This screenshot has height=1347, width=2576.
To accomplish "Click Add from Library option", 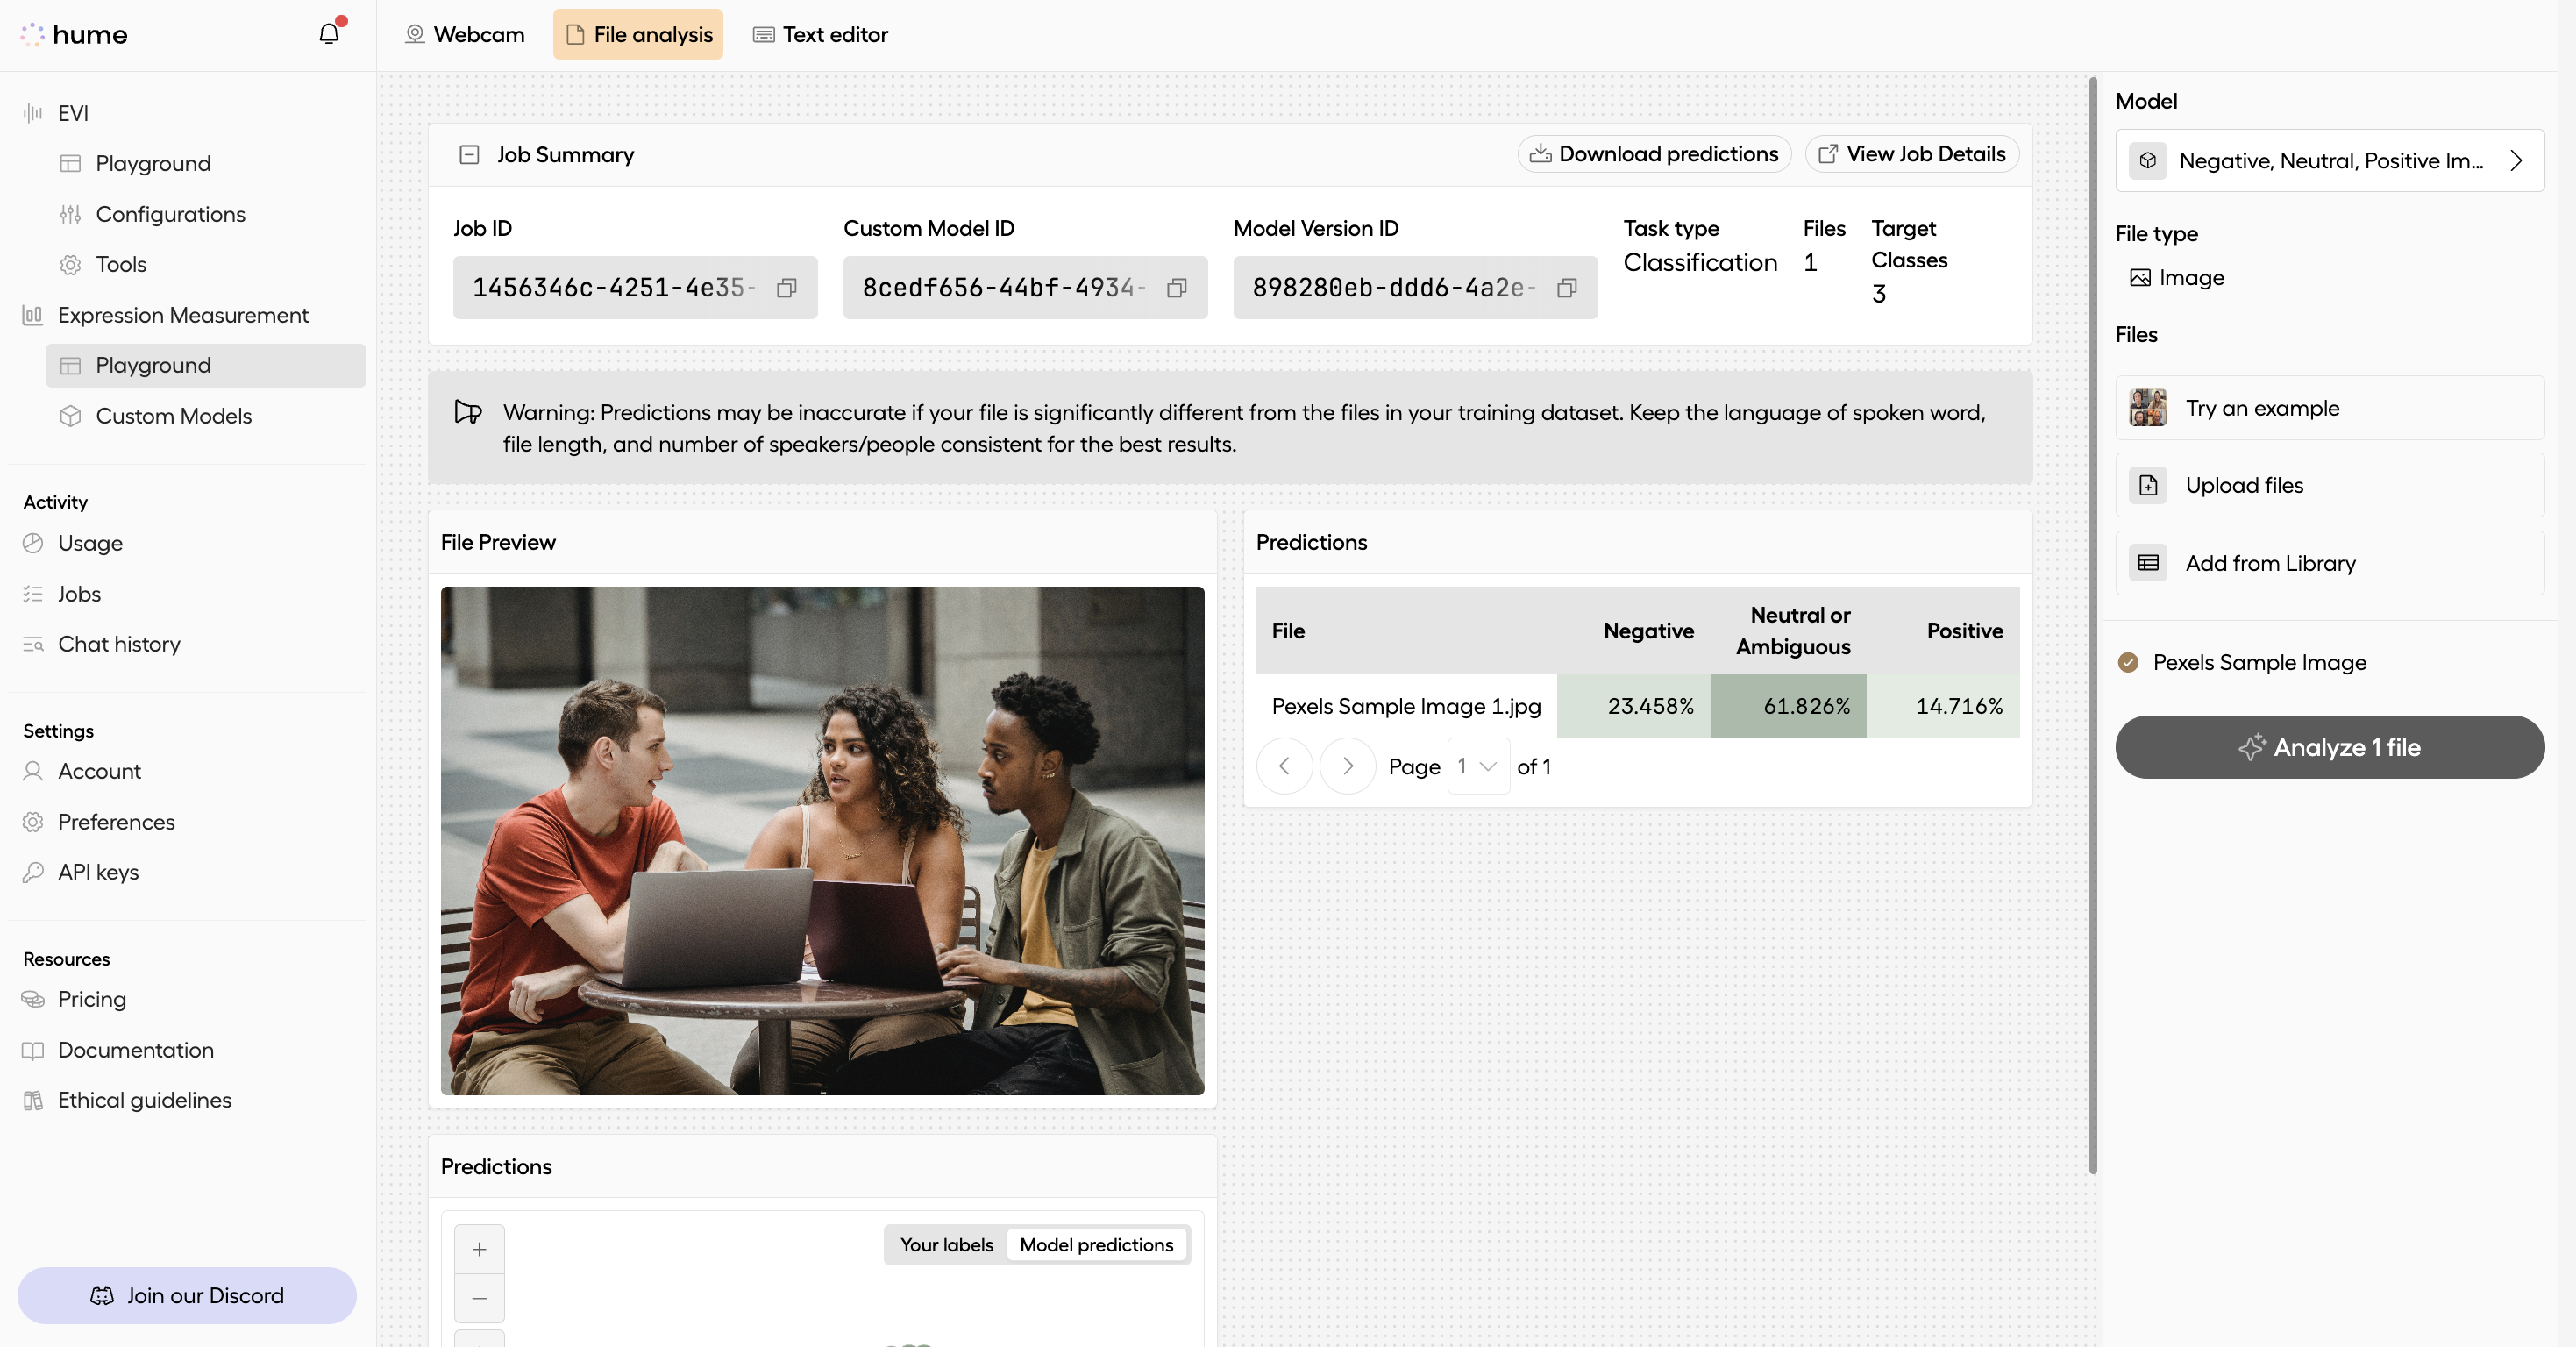I will tap(2269, 562).
